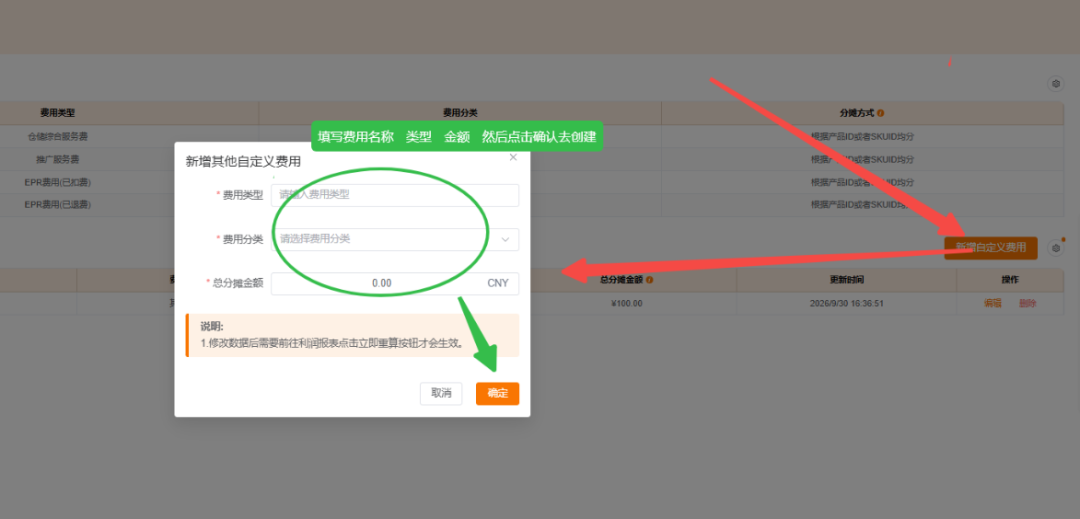Click the 2026/9/30 16:36:51 timestamp cell
This screenshot has width=1080, height=519.
tap(847, 304)
